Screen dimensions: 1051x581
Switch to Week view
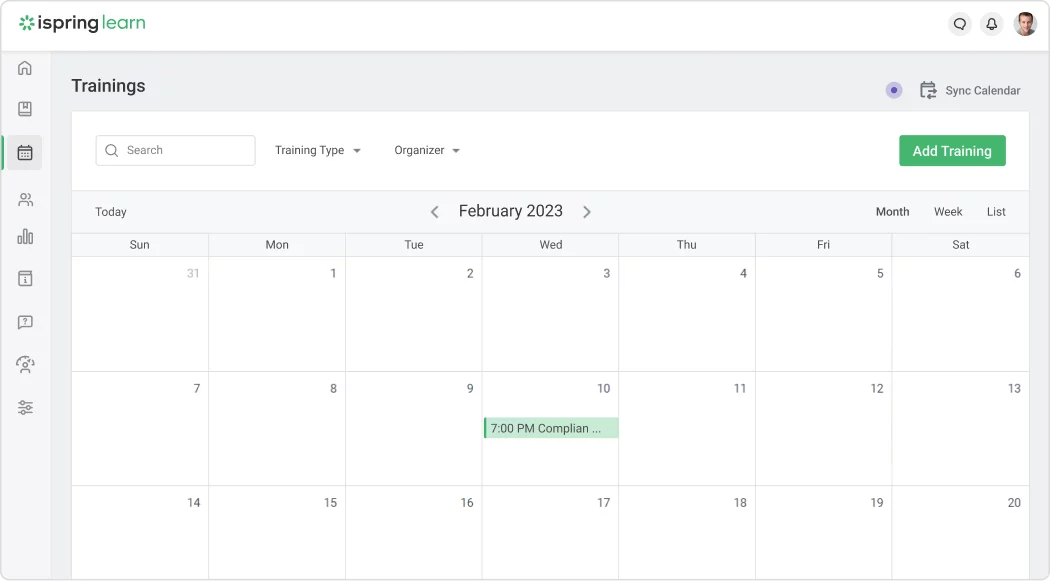click(948, 212)
